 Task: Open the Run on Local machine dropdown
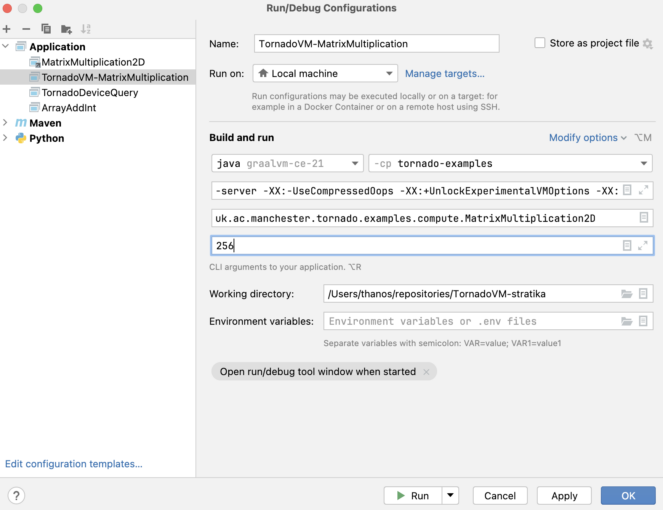pyautogui.click(x=324, y=73)
